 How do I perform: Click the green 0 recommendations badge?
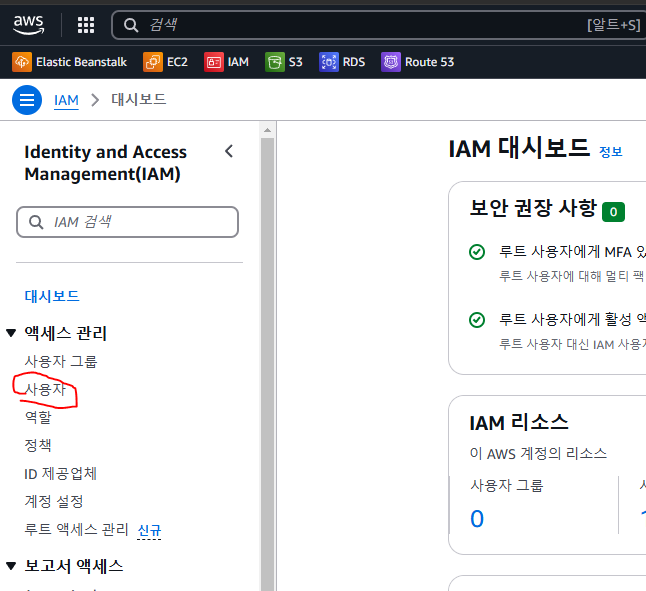click(x=613, y=212)
